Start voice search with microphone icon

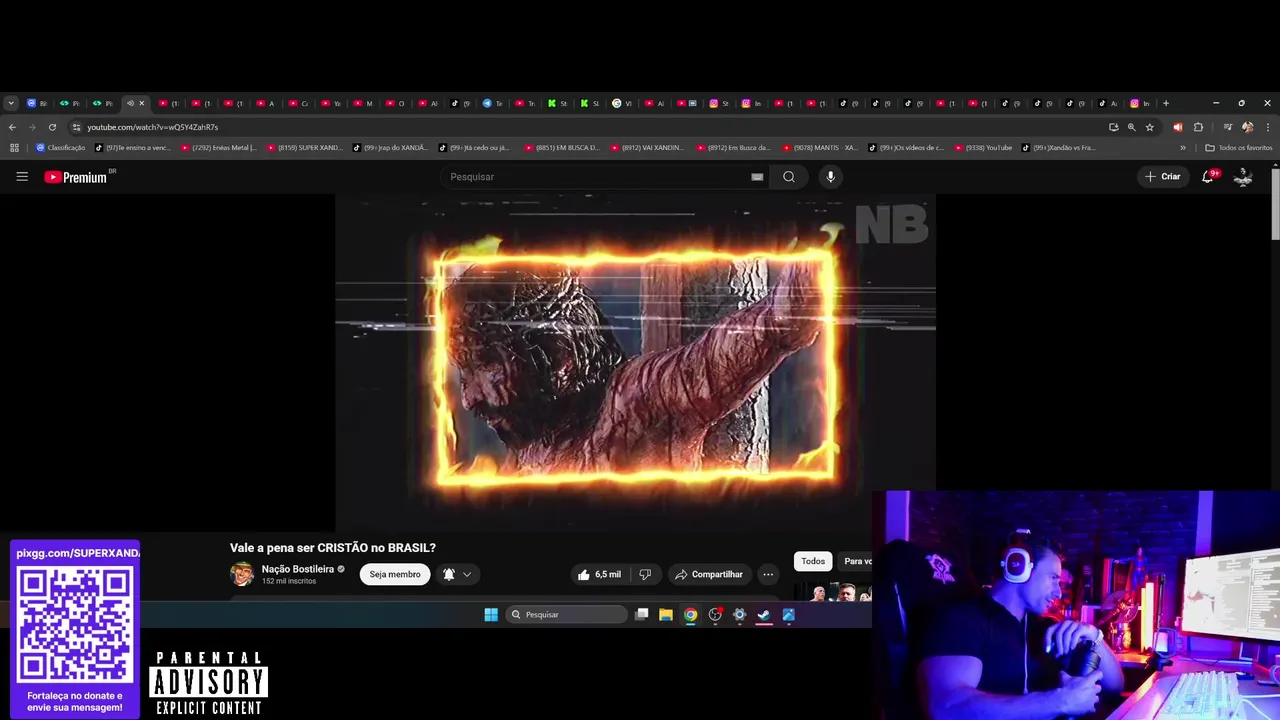point(830,177)
